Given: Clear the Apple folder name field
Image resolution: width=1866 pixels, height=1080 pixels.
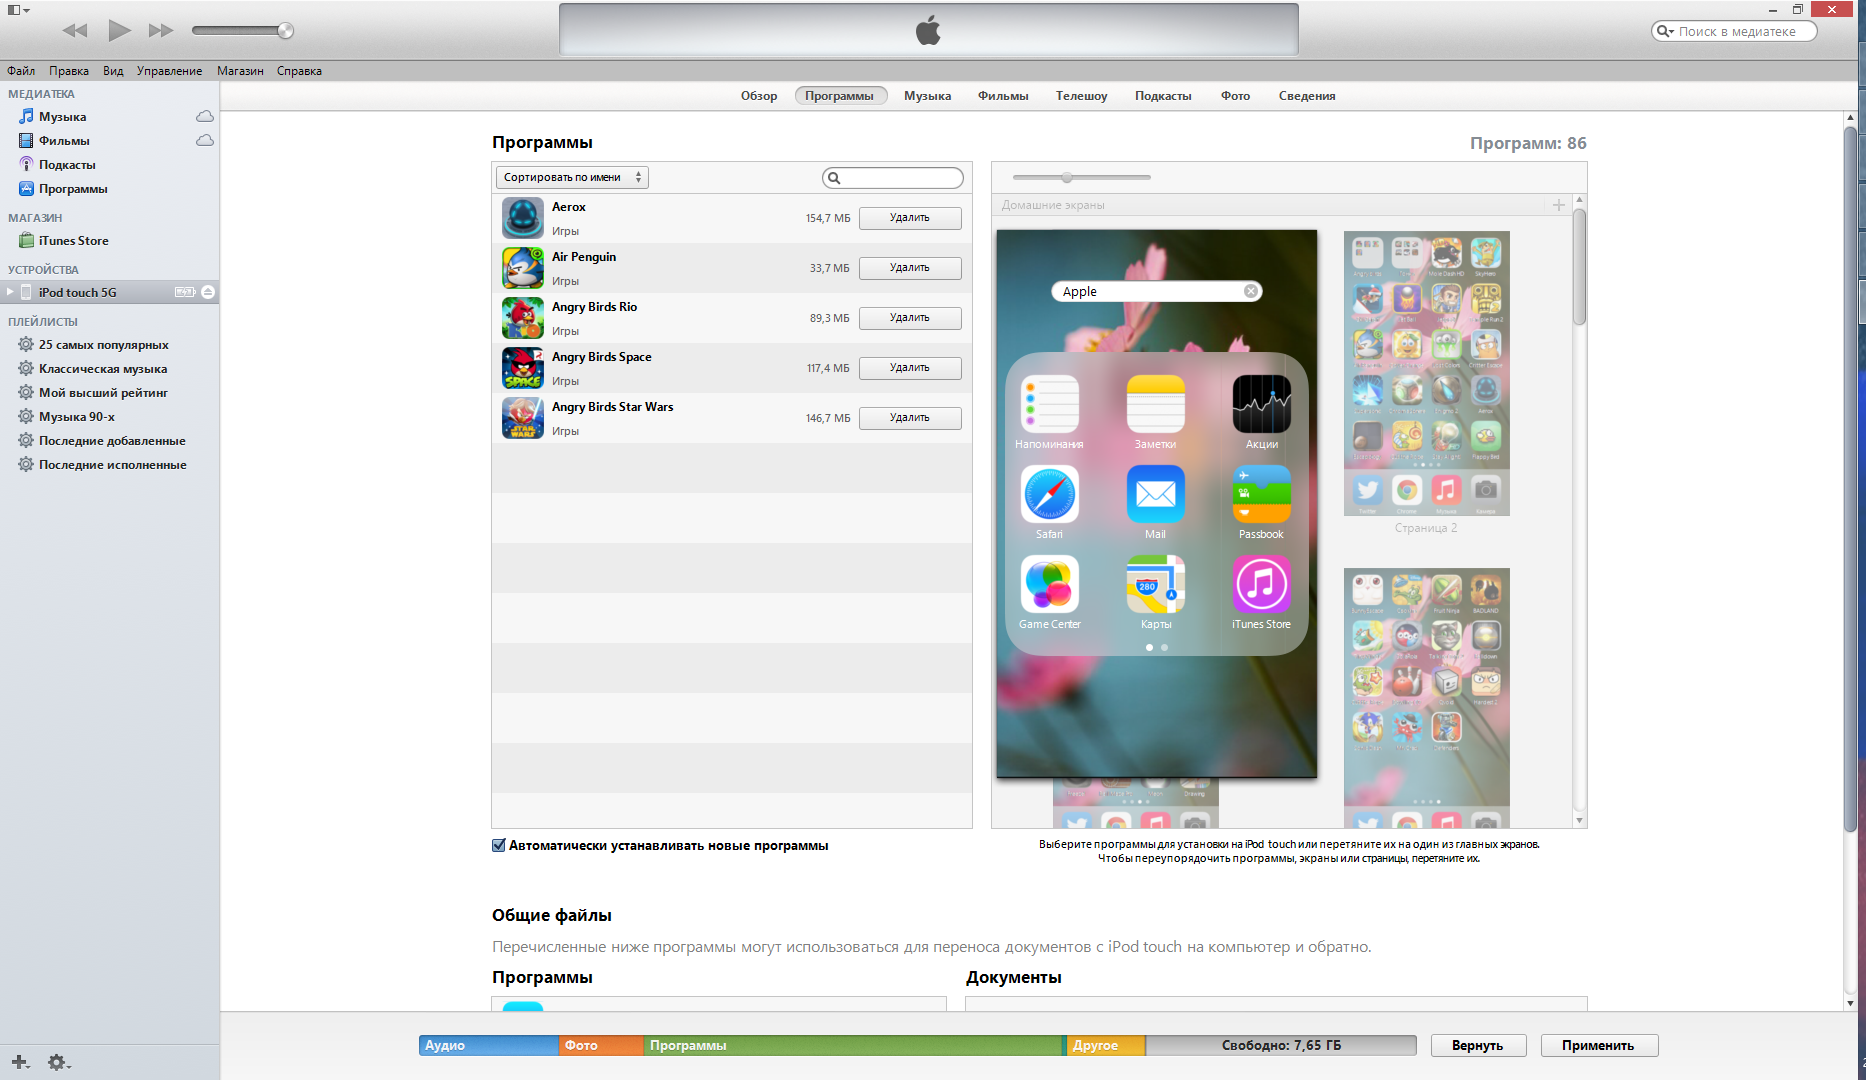Looking at the screenshot, I should [x=1250, y=291].
